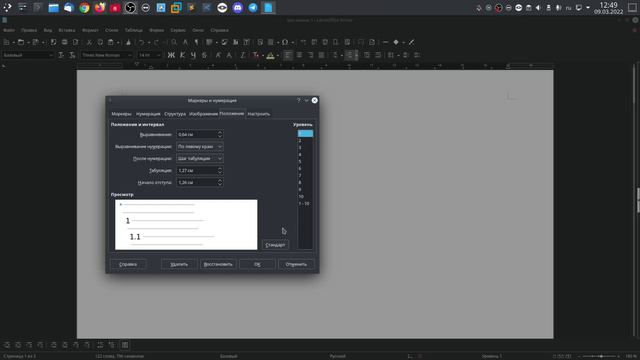The height and width of the screenshot is (360, 640).
Task: Open the 'После нумерации' dropdown
Action: tap(200, 158)
